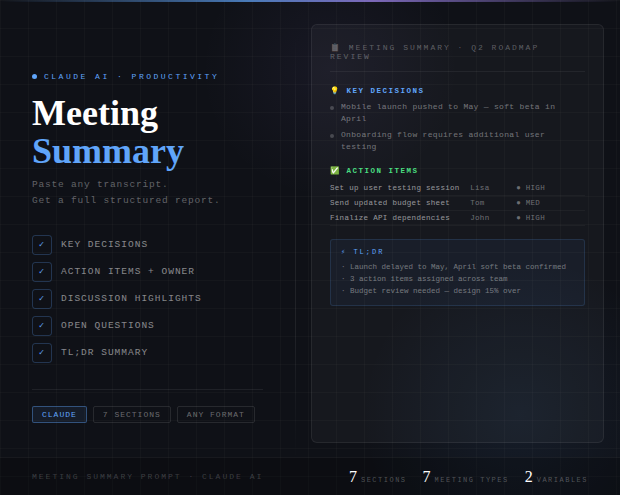Click the 7 Meeting Types stat in footer
The image size is (620, 495).
coord(465,478)
